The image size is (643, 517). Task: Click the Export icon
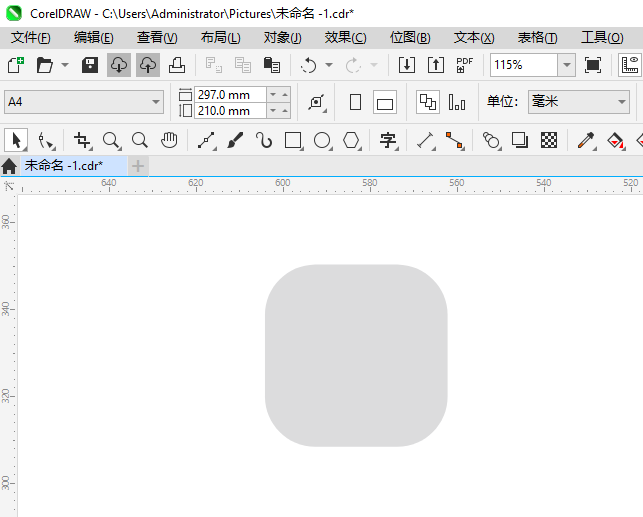click(x=436, y=65)
